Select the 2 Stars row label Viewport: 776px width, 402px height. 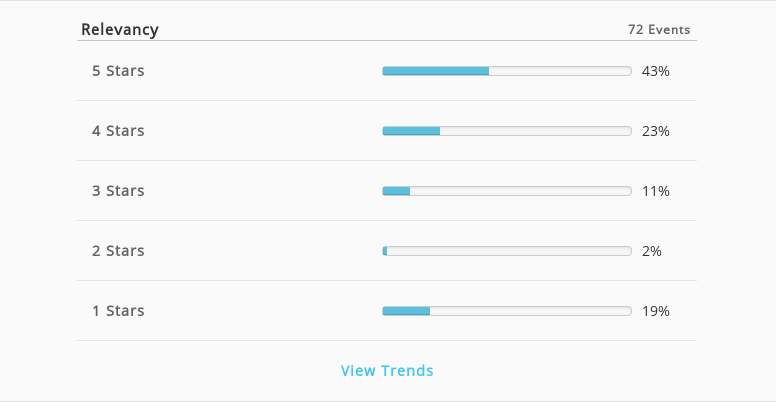(118, 251)
